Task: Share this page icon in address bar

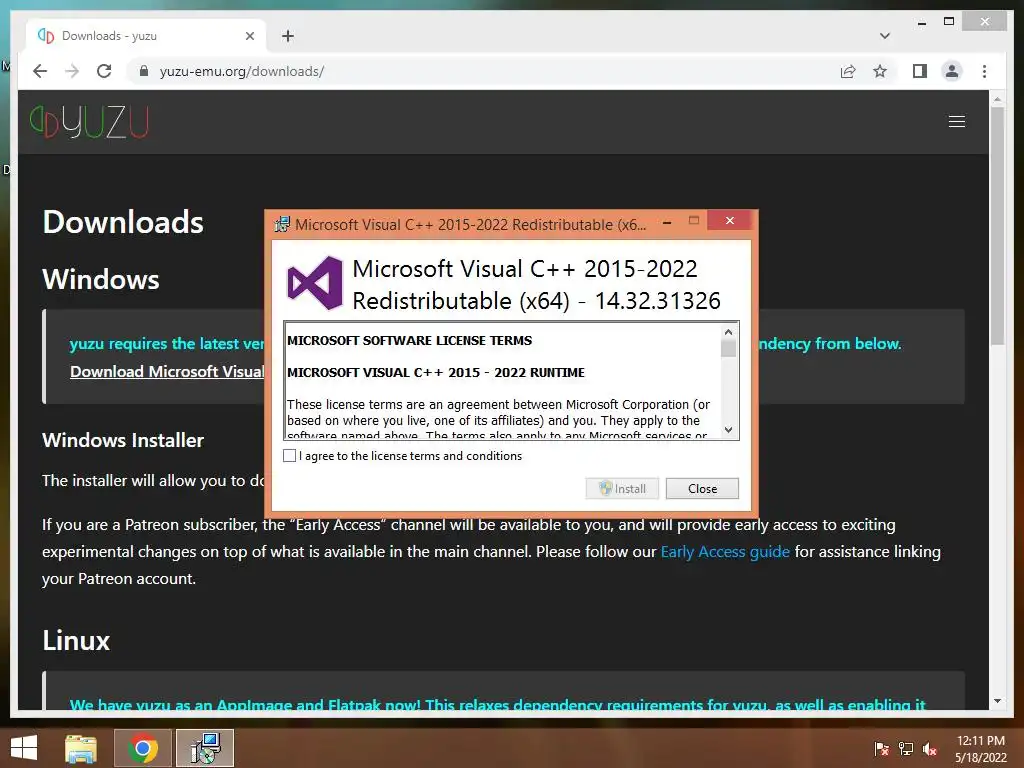Action: (848, 71)
